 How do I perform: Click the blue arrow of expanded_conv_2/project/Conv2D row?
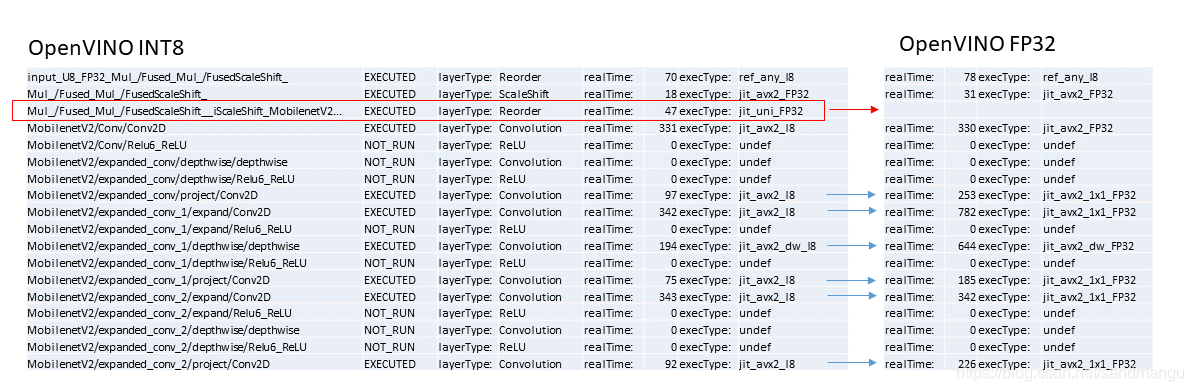click(853, 364)
